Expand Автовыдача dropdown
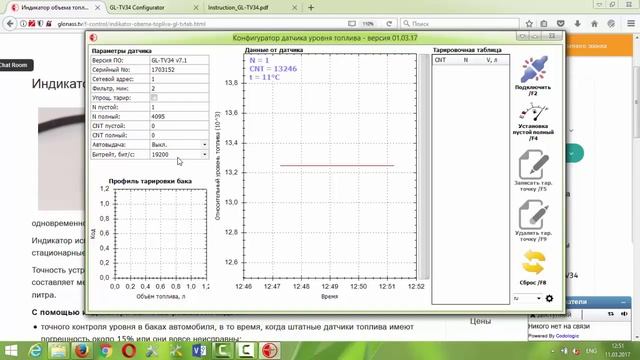The width and height of the screenshot is (640, 360). (204, 144)
